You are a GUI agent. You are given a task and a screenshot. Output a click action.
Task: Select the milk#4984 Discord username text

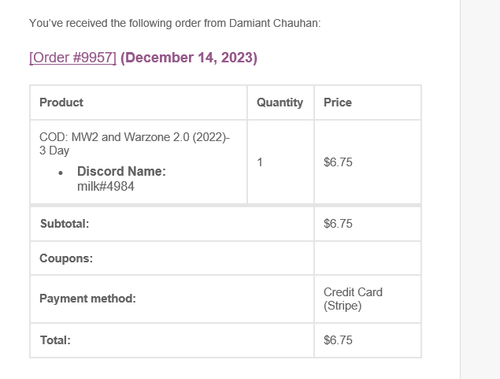pyautogui.click(x=106, y=186)
